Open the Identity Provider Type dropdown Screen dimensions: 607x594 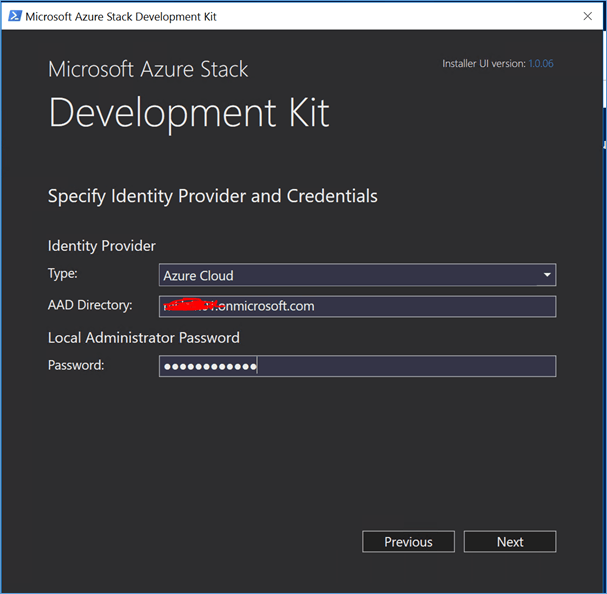click(x=357, y=275)
